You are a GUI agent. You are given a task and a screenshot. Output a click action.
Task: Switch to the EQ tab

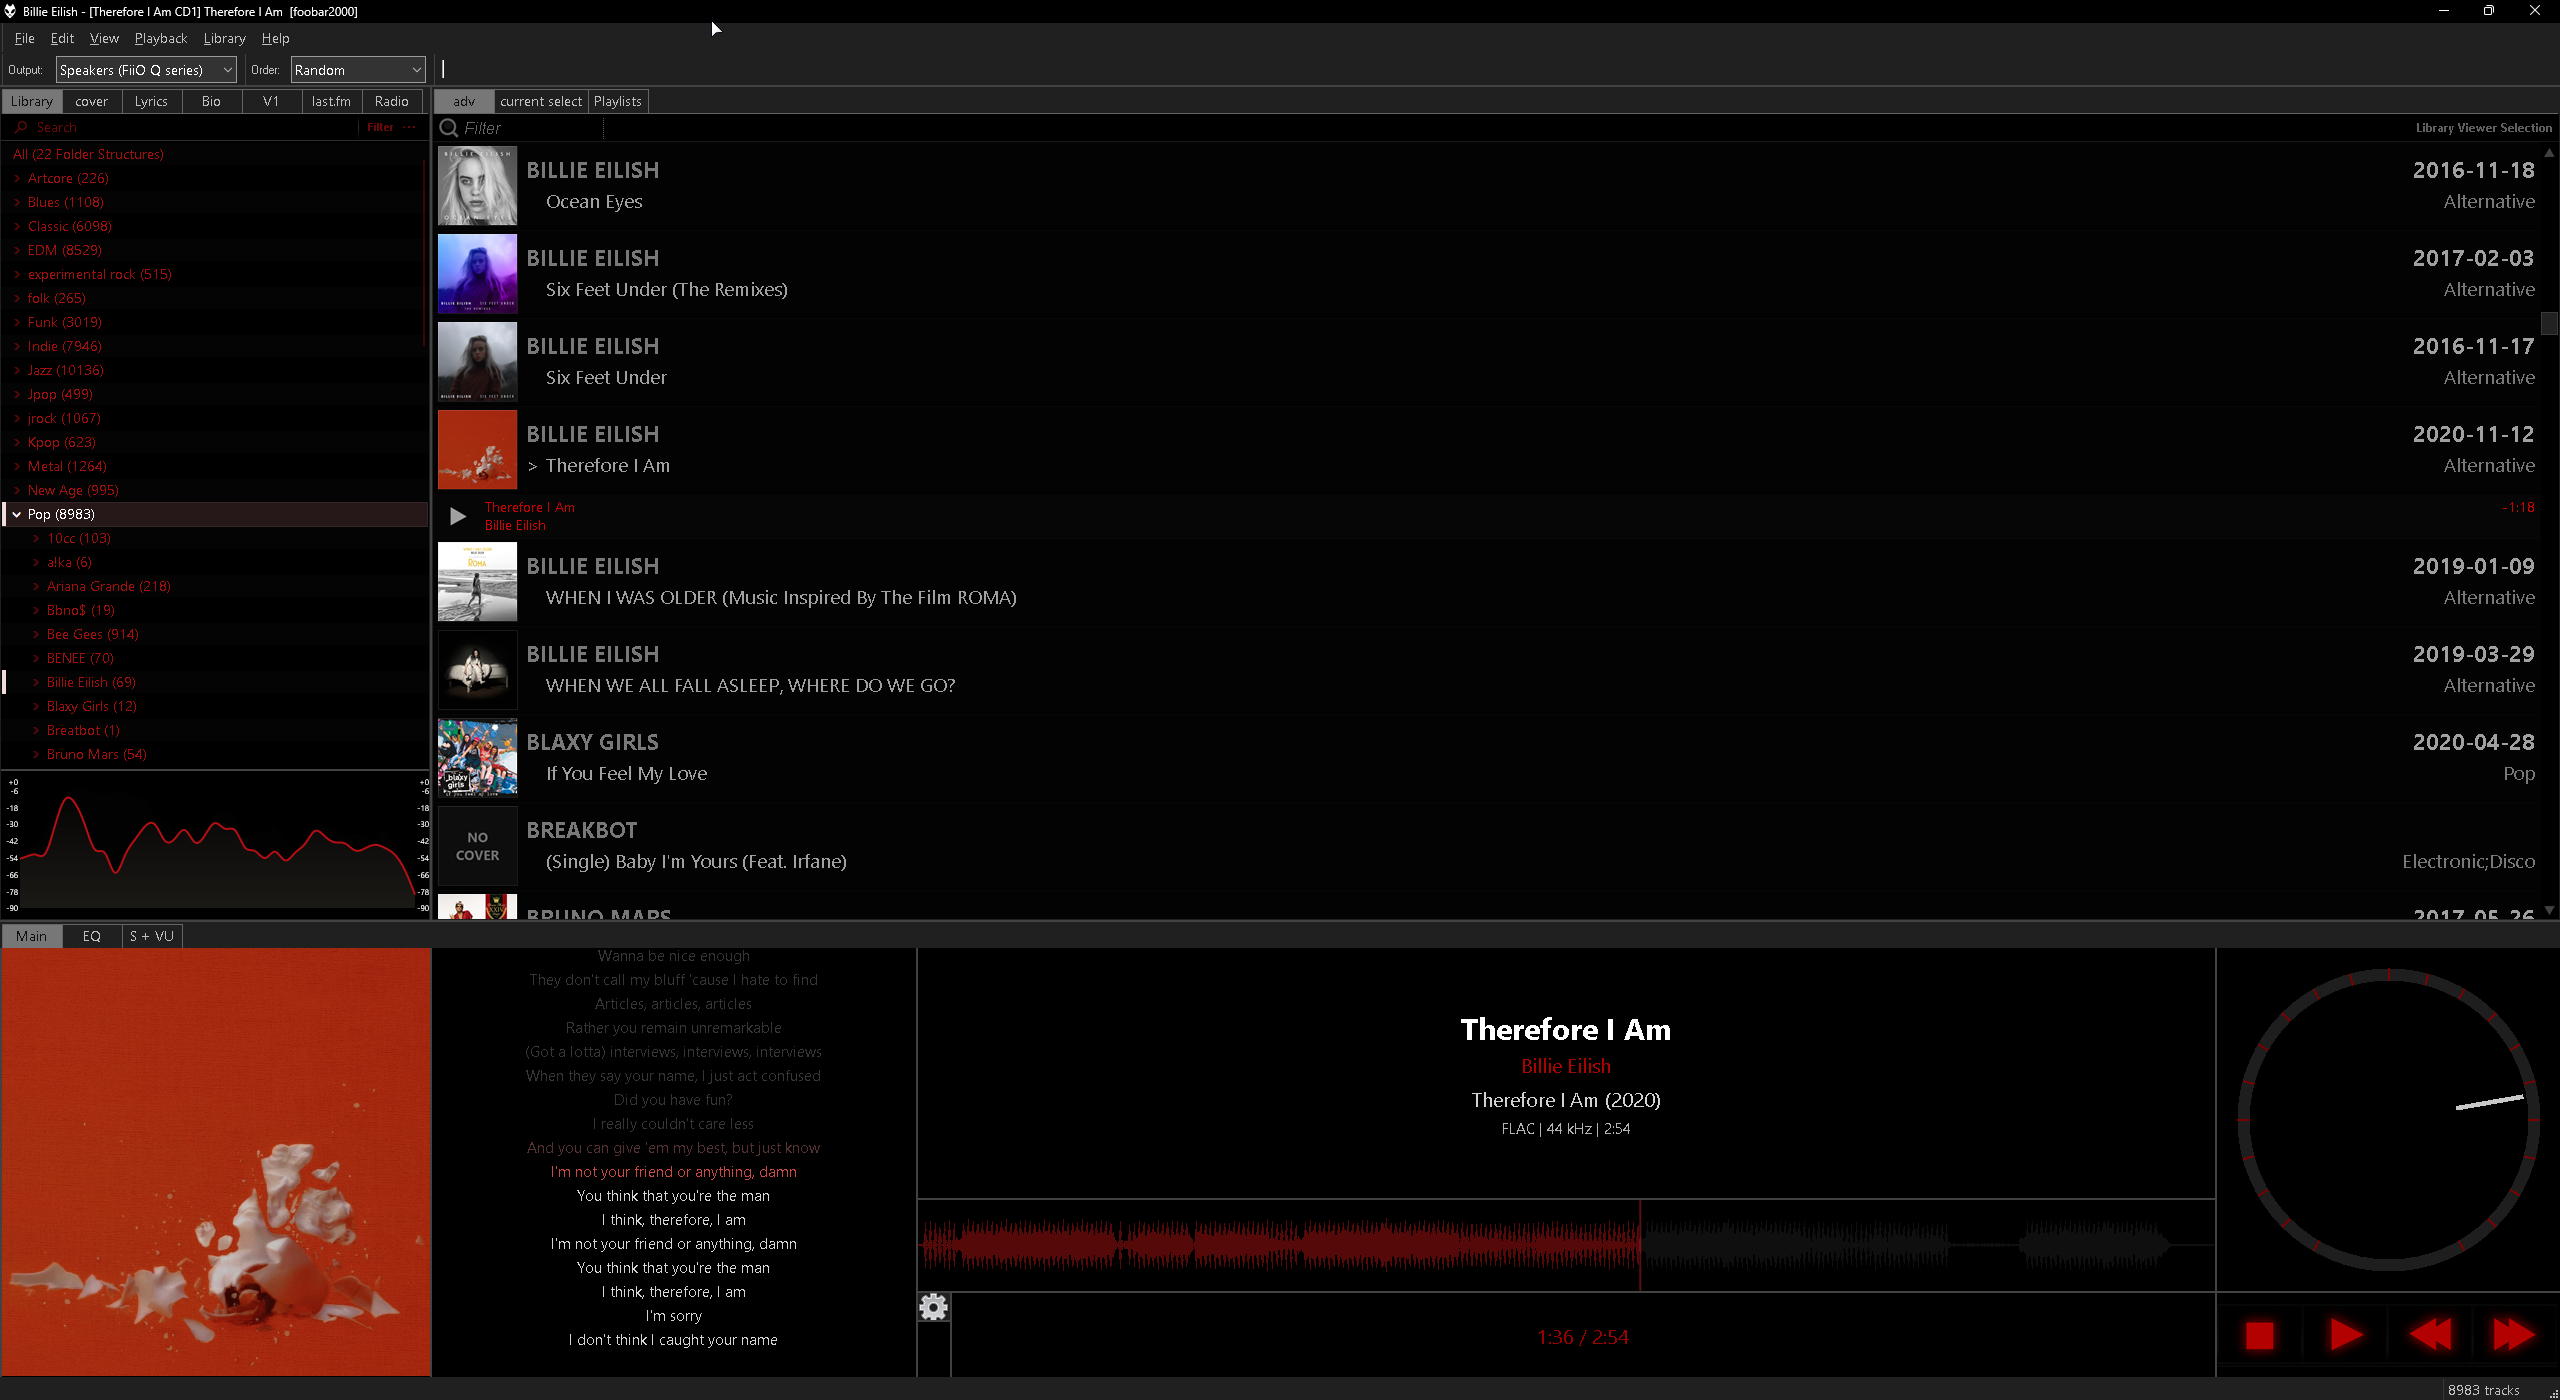91,936
